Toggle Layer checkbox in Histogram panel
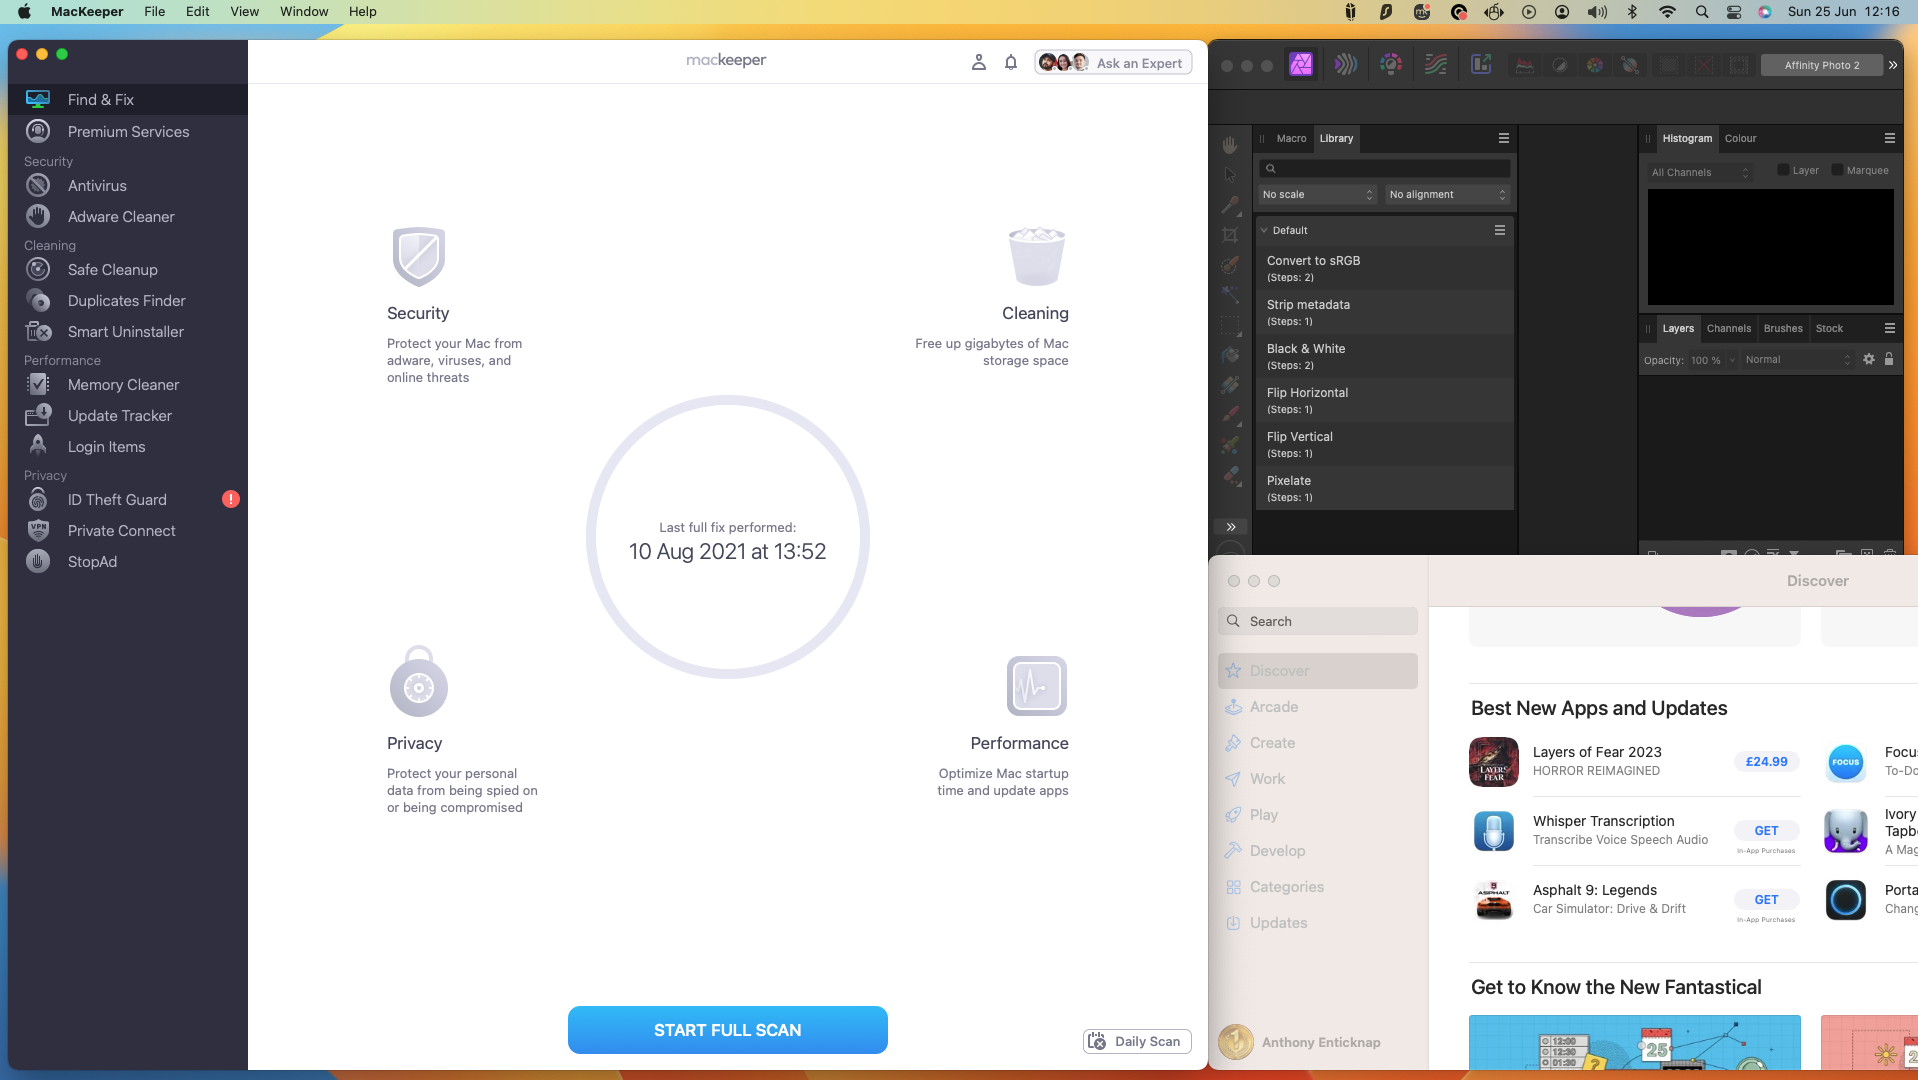Image resolution: width=1918 pixels, height=1080 pixels. 1783,170
